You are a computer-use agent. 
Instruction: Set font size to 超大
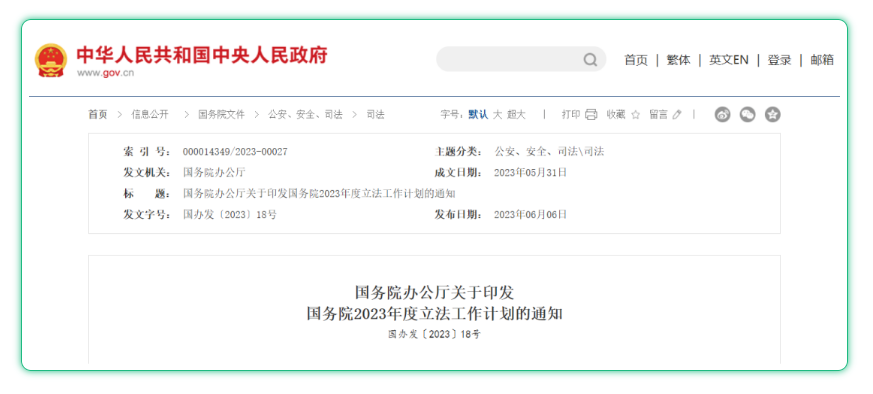click(516, 115)
